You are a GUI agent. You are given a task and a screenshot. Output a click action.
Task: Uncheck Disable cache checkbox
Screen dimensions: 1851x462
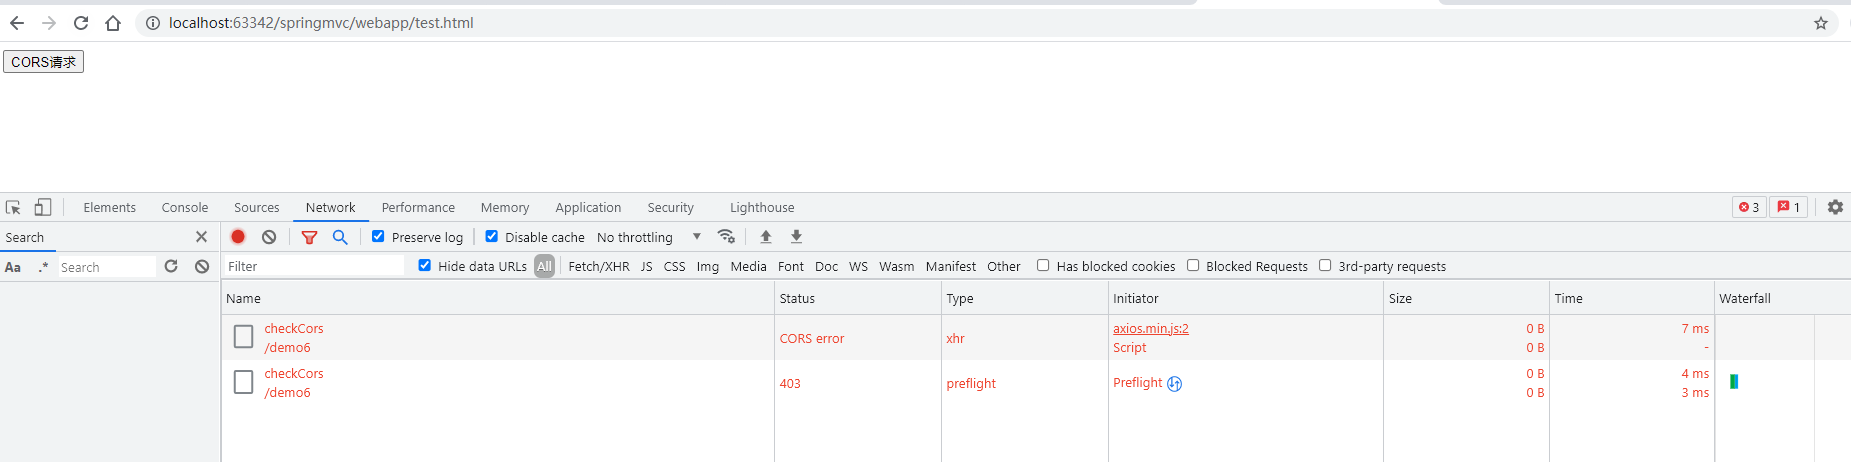(x=491, y=236)
